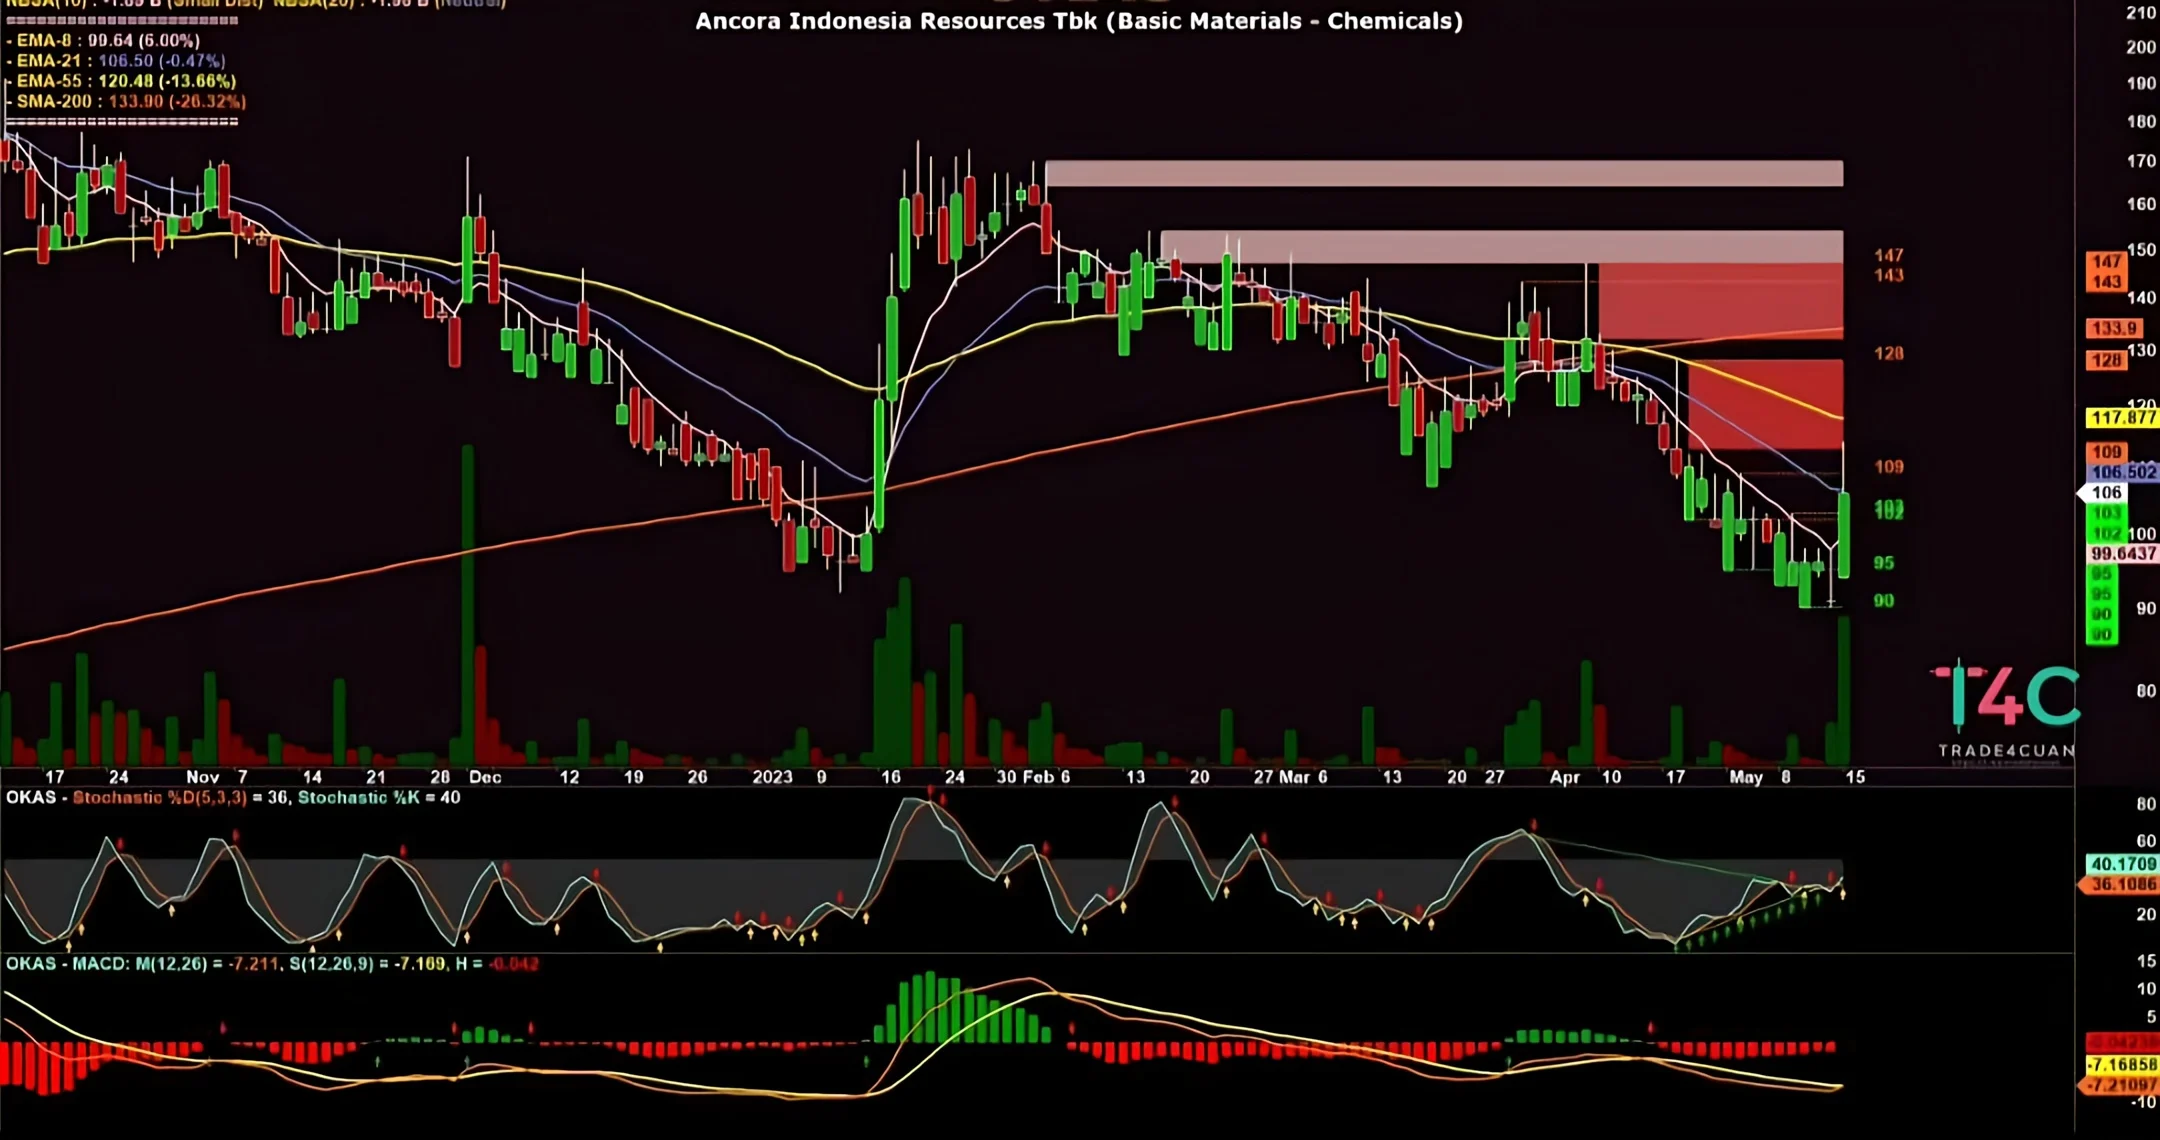Click the 30 date label before Feb
Viewport: 2160px width, 1140px height.
[1007, 777]
